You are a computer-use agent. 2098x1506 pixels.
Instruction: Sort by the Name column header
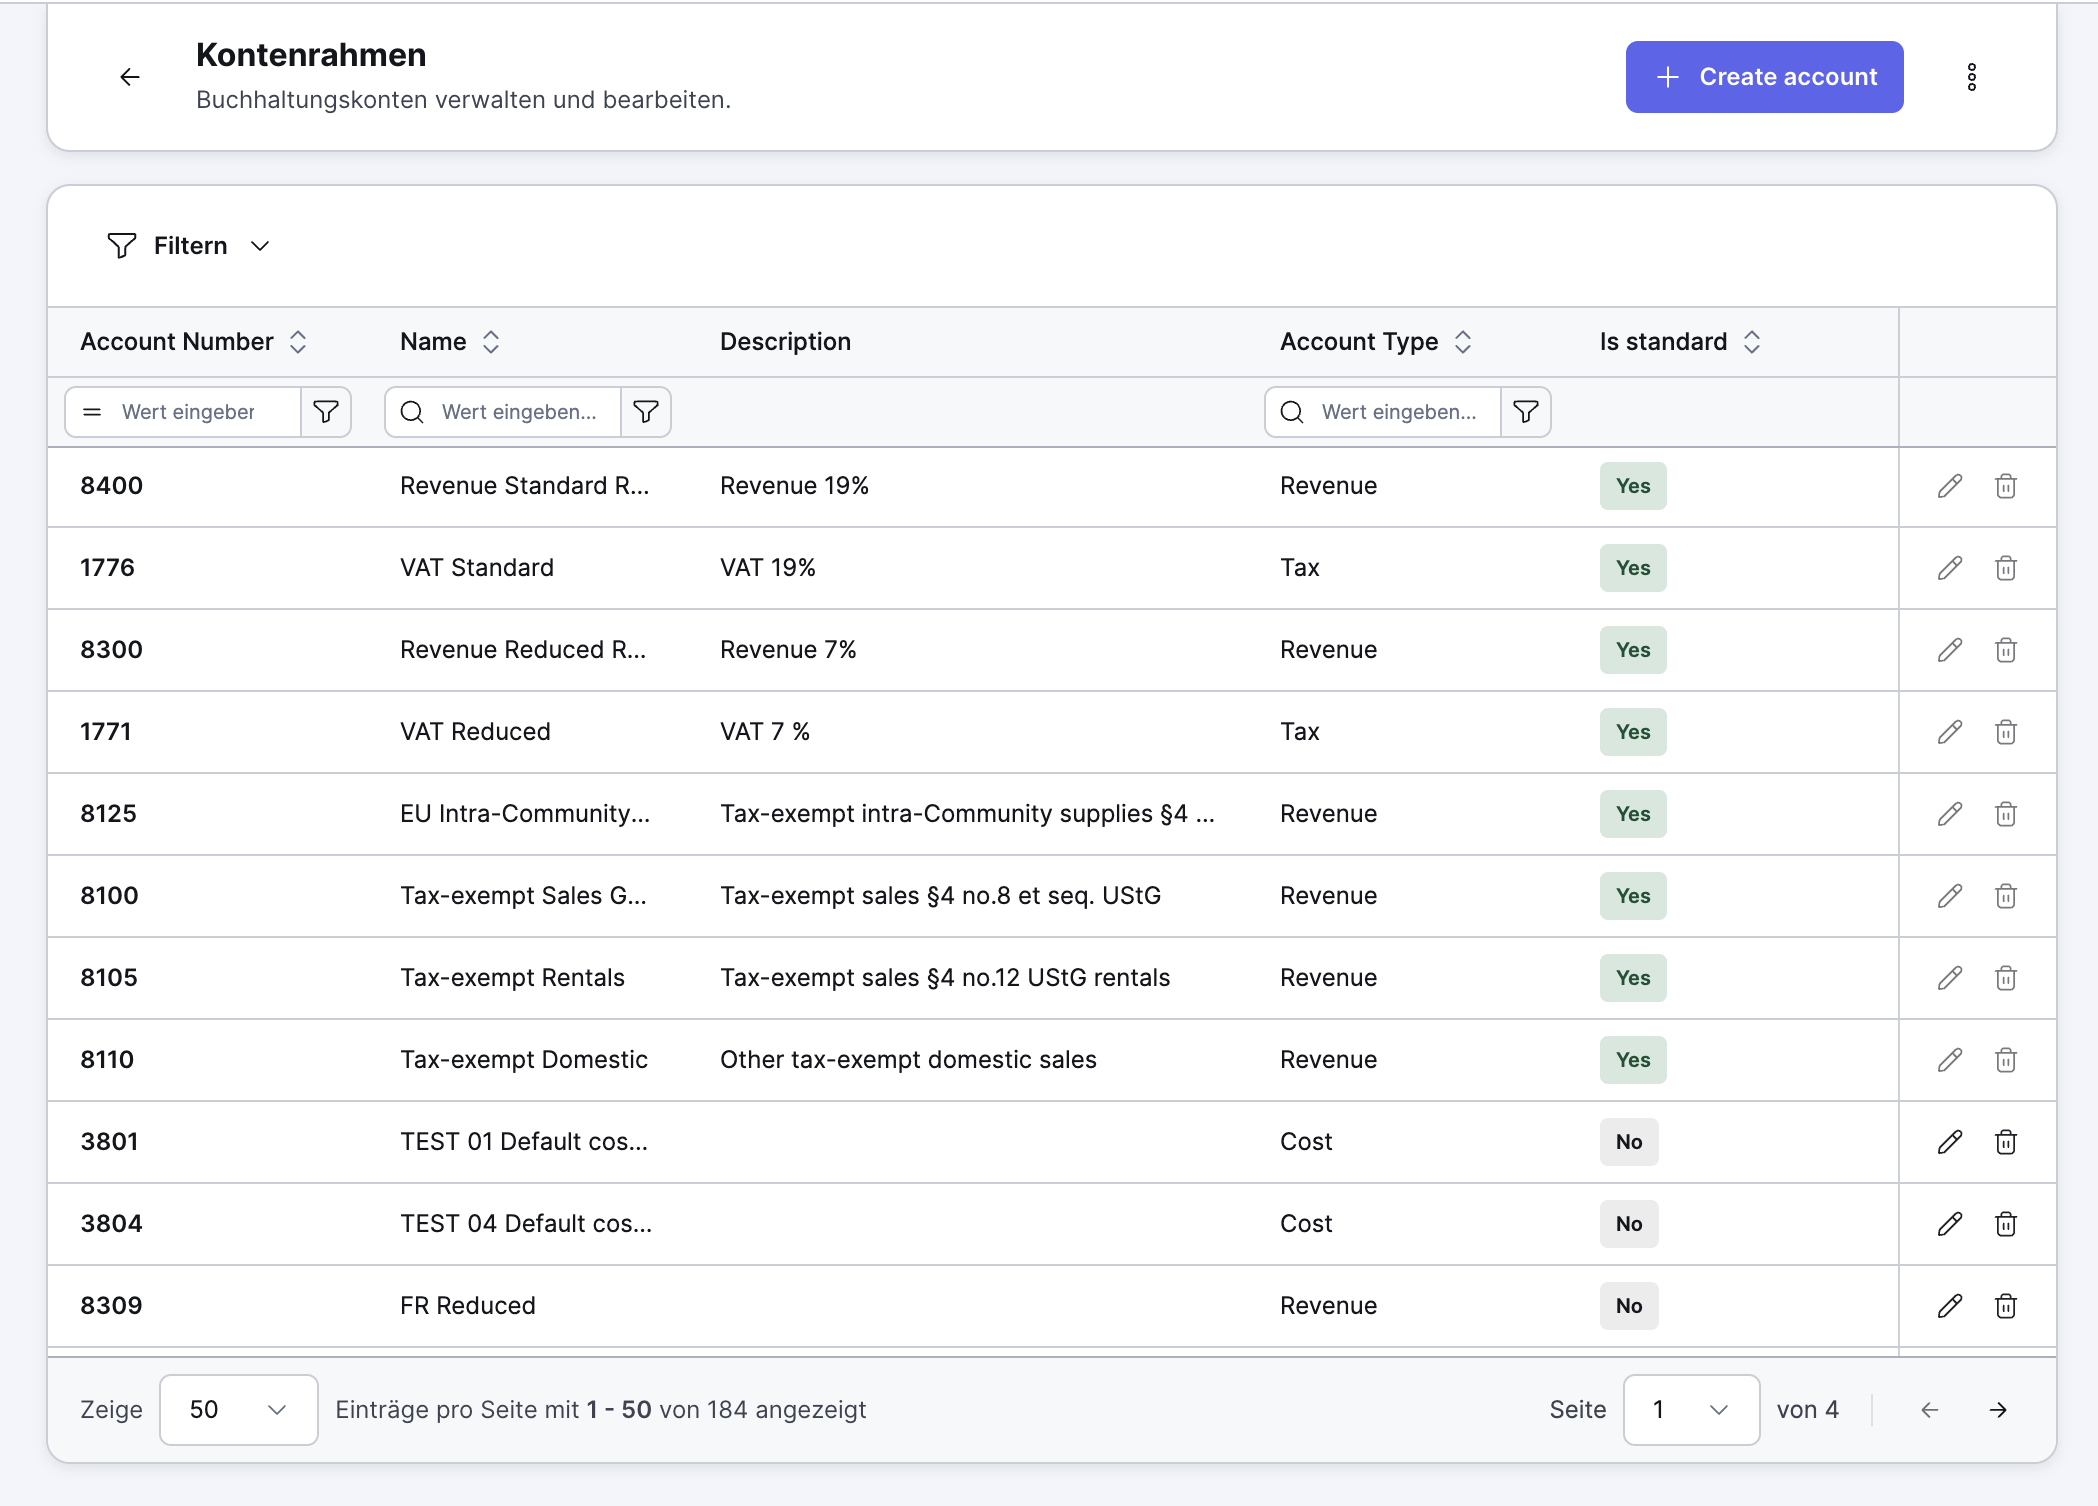coord(490,342)
